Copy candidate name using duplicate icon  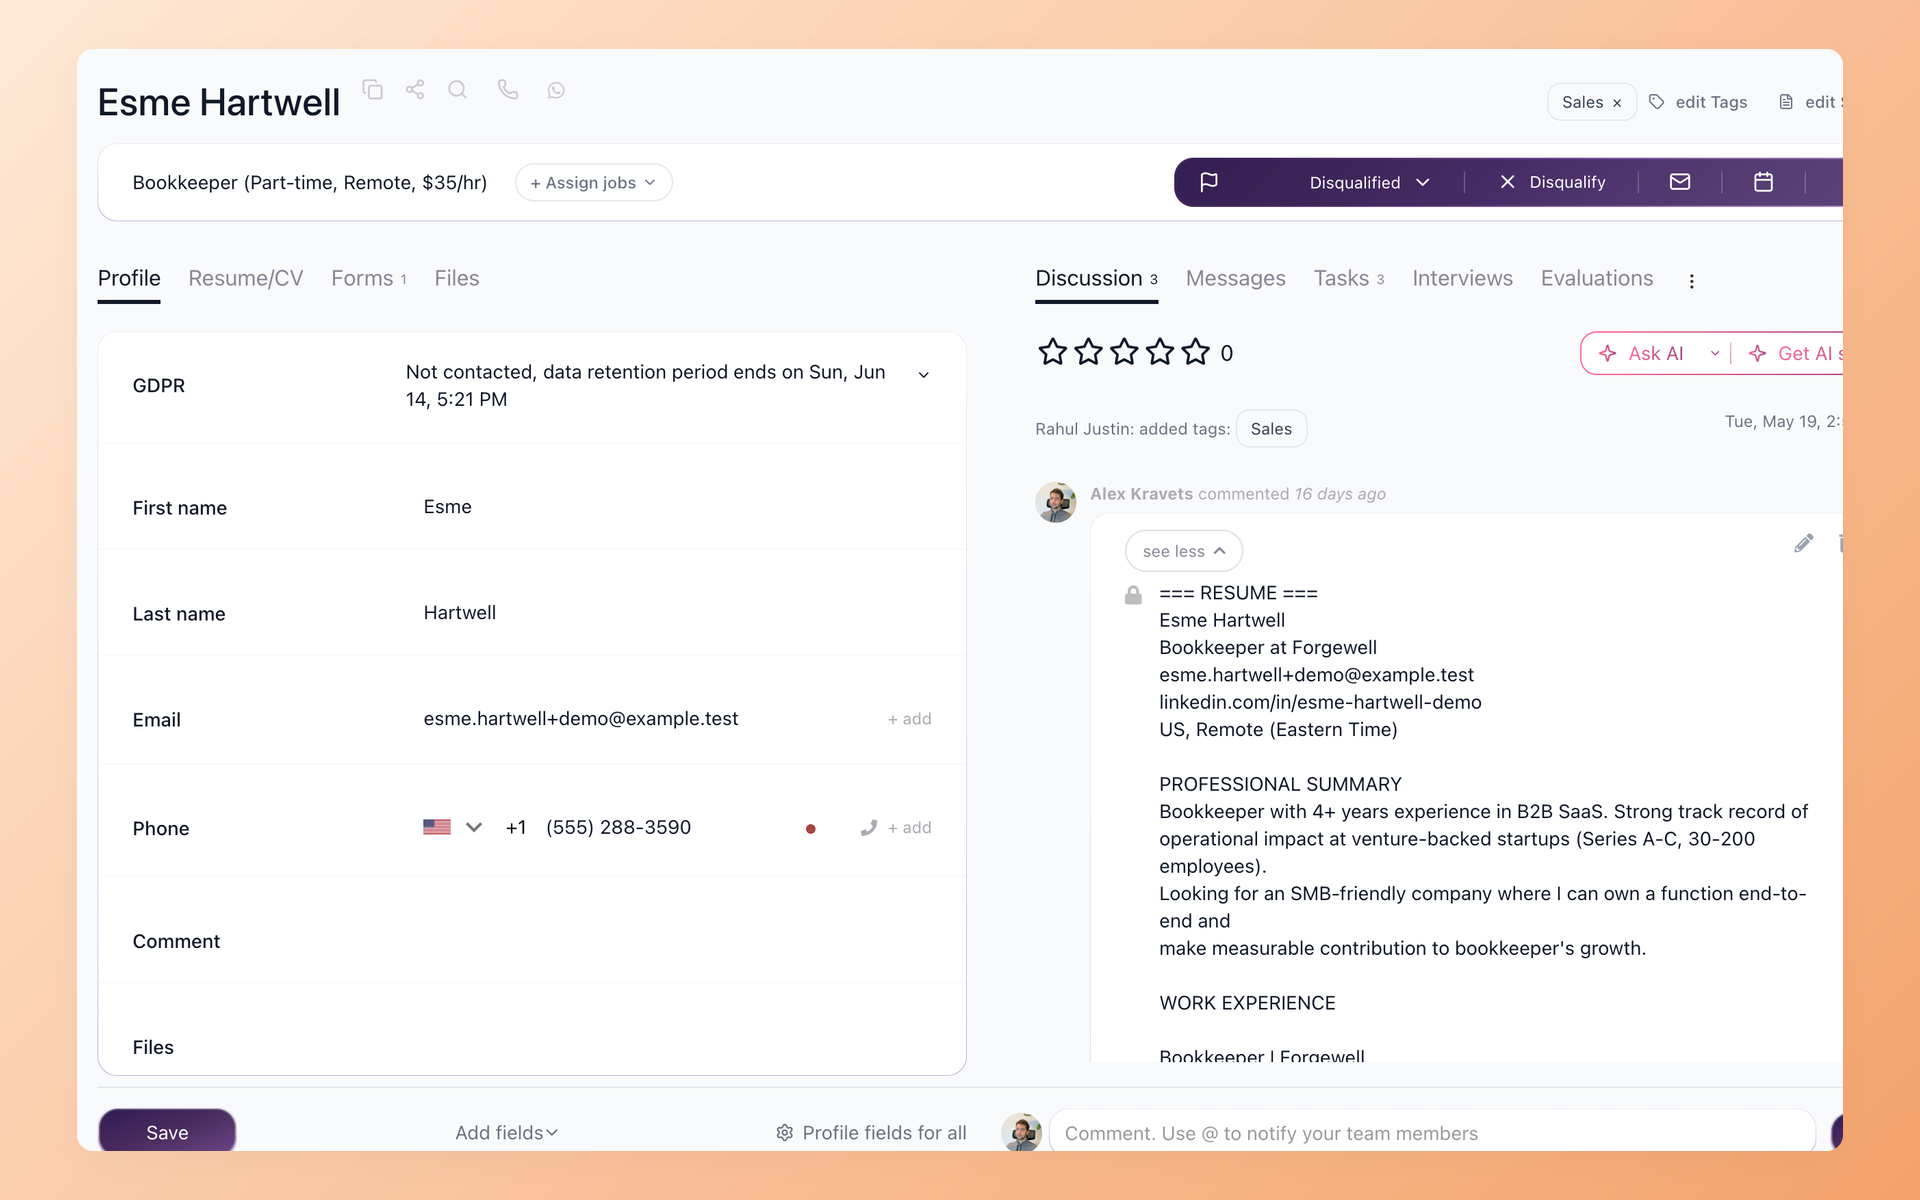pyautogui.click(x=372, y=90)
